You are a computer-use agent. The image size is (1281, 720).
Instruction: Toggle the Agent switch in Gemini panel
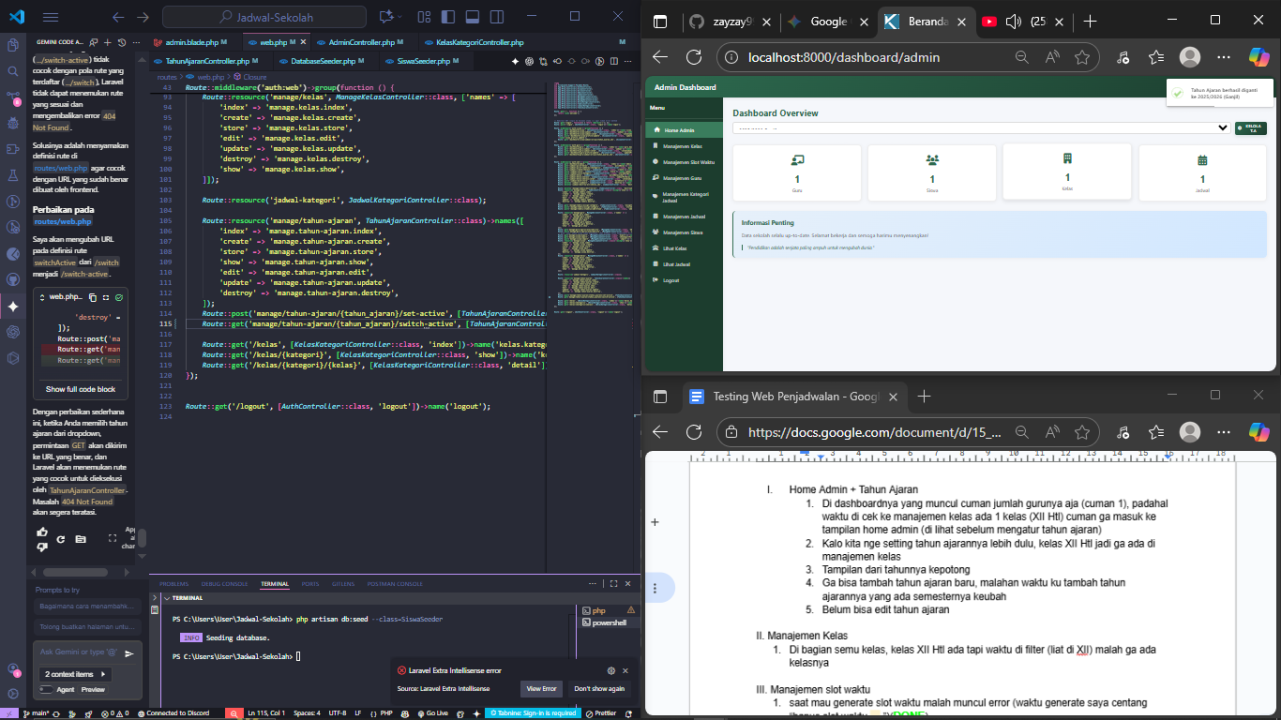(x=47, y=689)
